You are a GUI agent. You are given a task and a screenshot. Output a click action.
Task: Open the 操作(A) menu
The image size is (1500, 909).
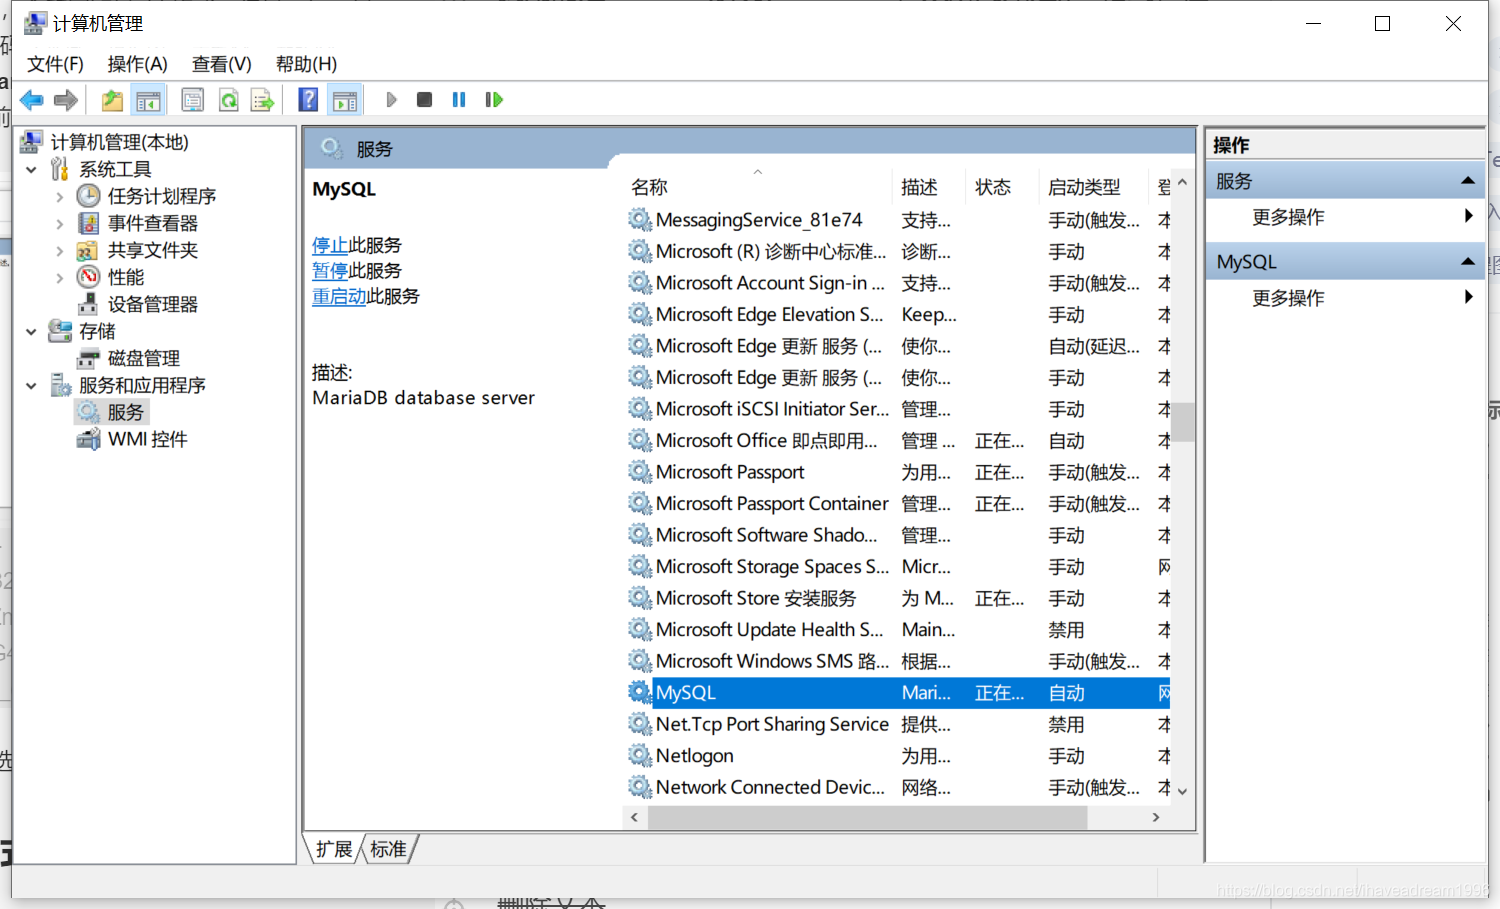138,64
